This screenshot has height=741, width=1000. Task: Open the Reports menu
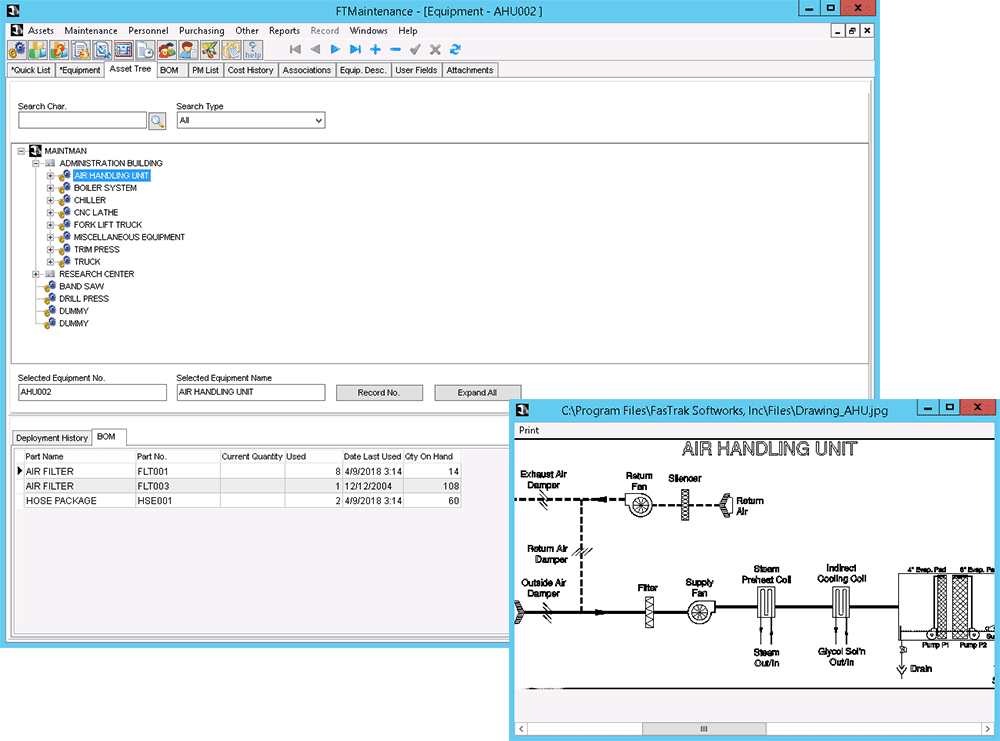pyautogui.click(x=284, y=31)
